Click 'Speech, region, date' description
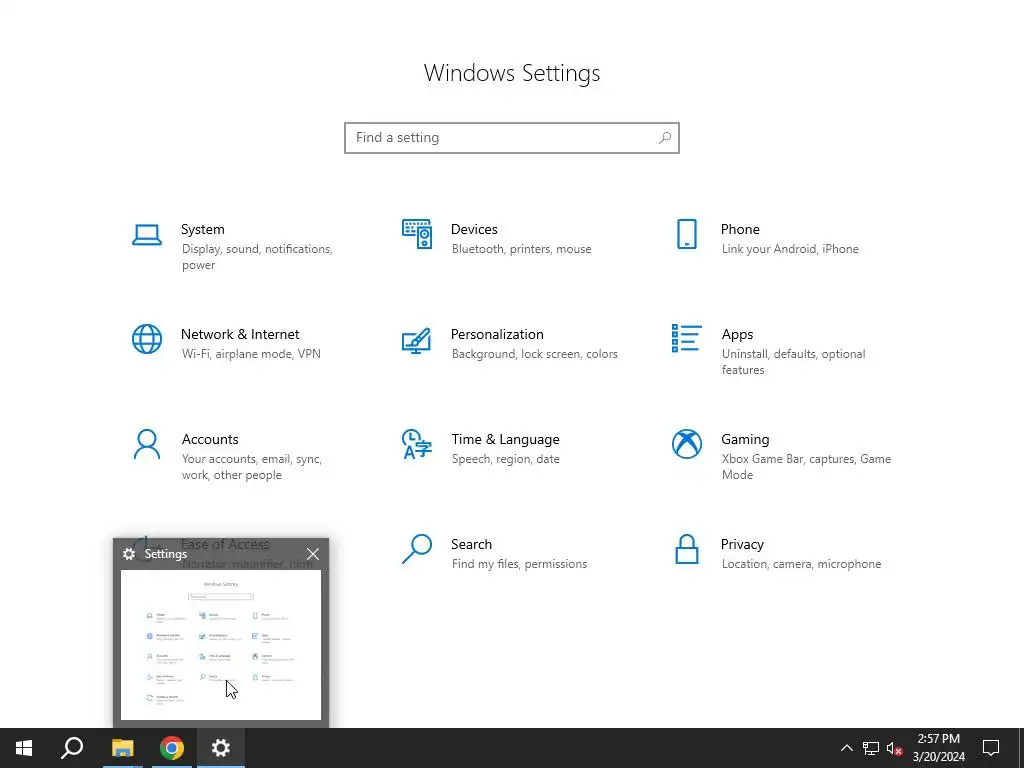1024x768 pixels. pyautogui.click(x=505, y=459)
